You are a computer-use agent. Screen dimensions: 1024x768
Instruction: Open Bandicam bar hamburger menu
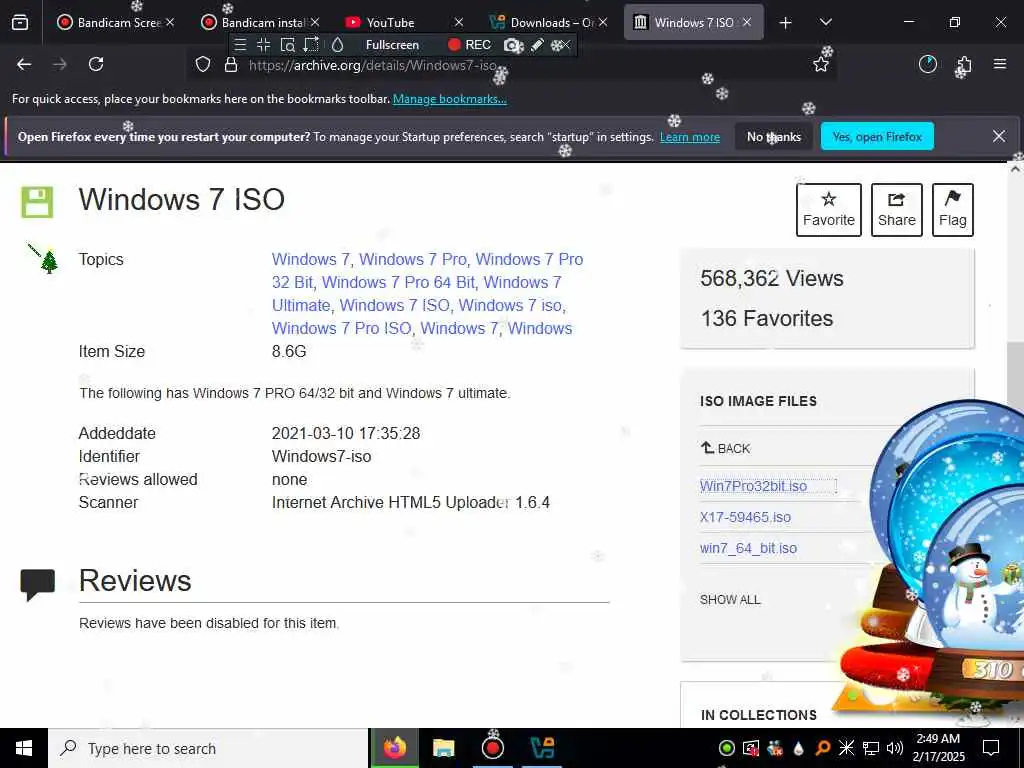click(240, 44)
